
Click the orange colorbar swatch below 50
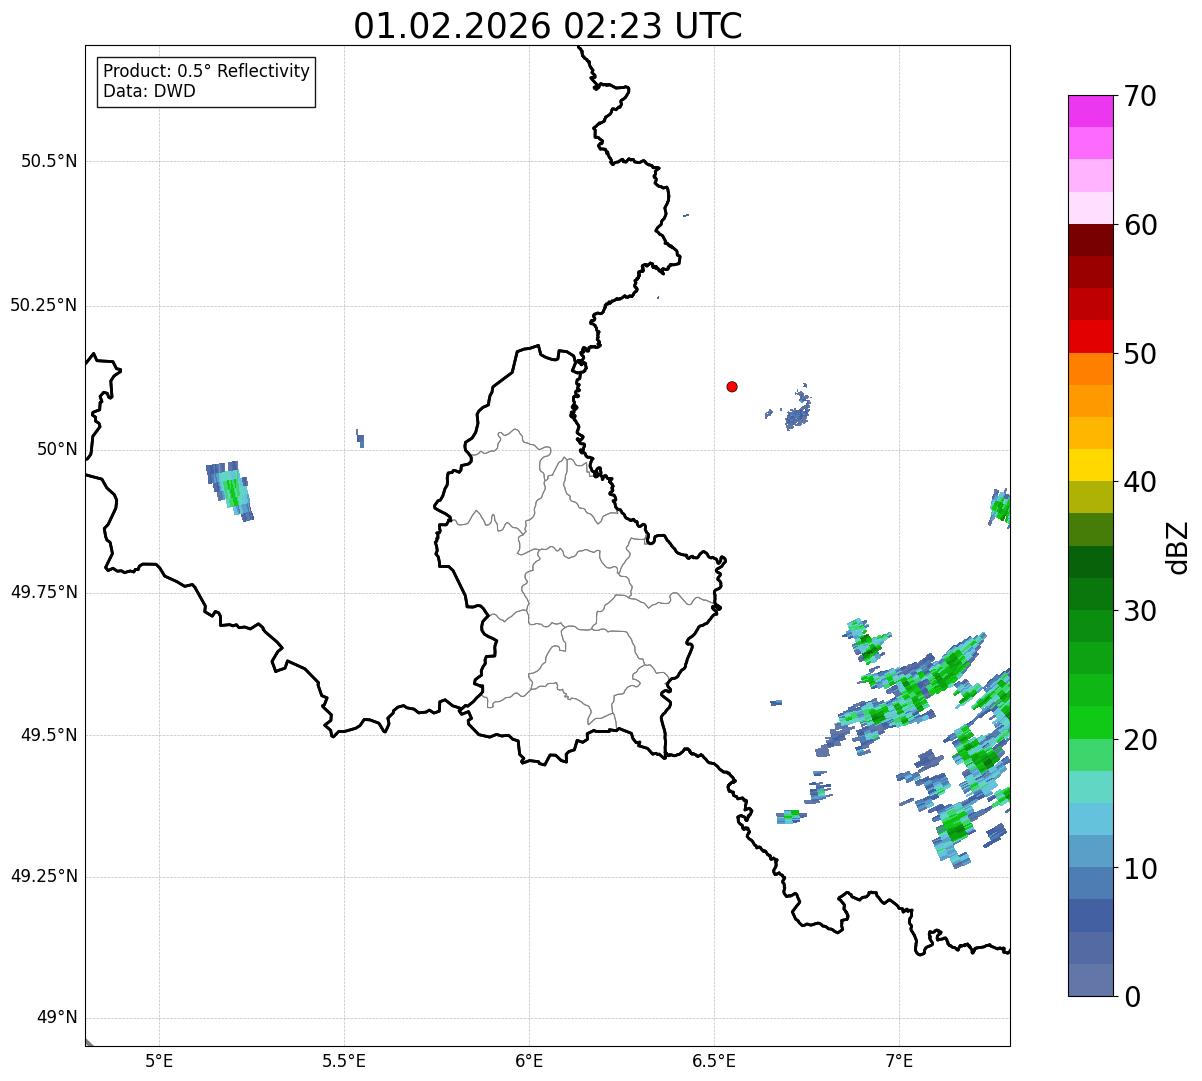(x=1091, y=369)
